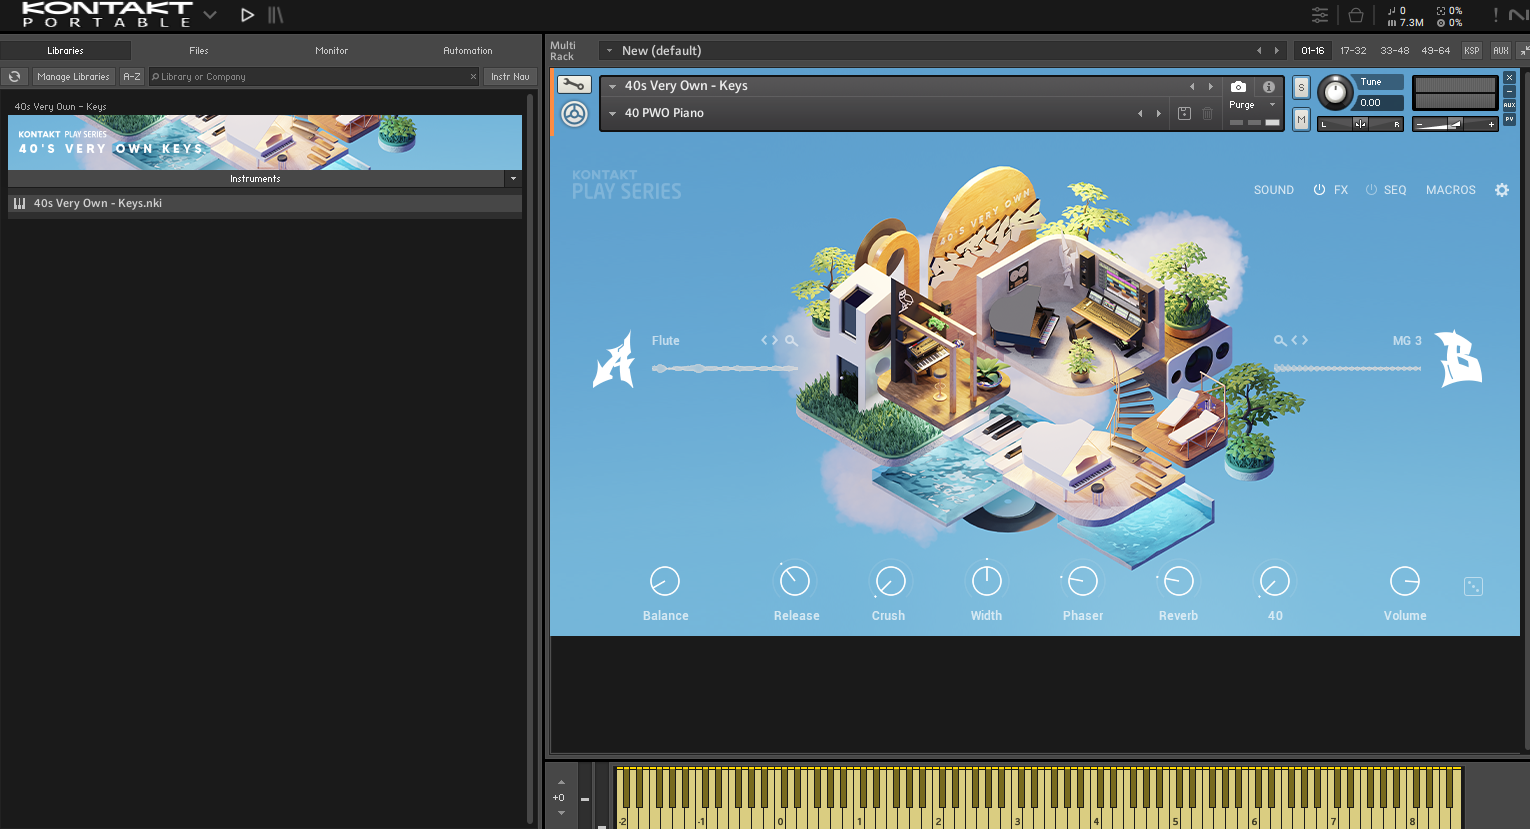This screenshot has width=1530, height=829.
Task: Switch to the Files tab
Action: [x=199, y=51]
